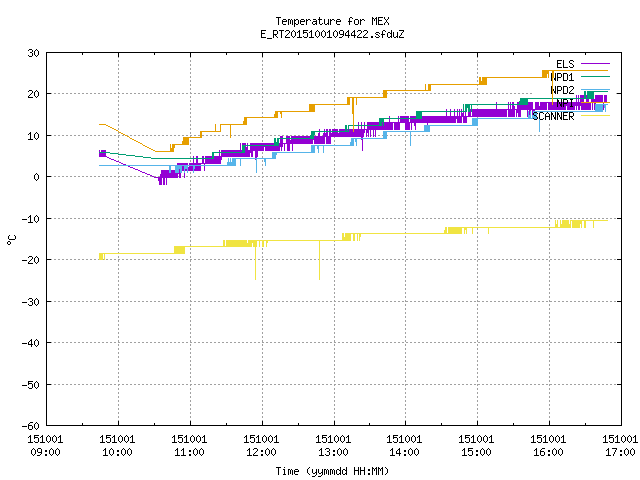
Task: Click the x-axis tick label 151001 14:00
Action: (x=404, y=446)
